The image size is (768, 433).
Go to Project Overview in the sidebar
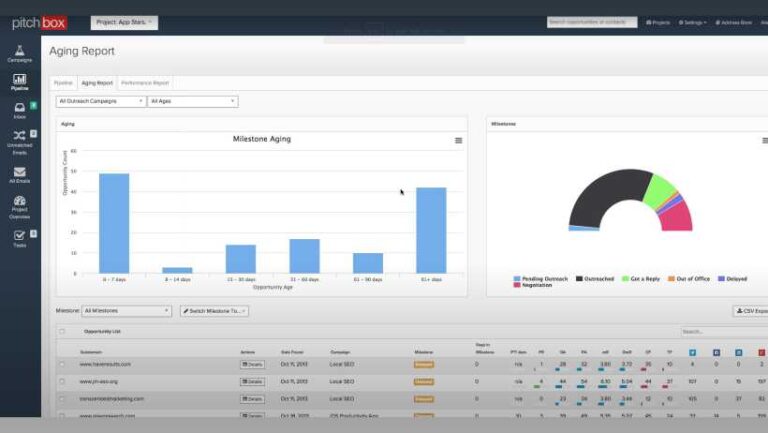click(20, 205)
